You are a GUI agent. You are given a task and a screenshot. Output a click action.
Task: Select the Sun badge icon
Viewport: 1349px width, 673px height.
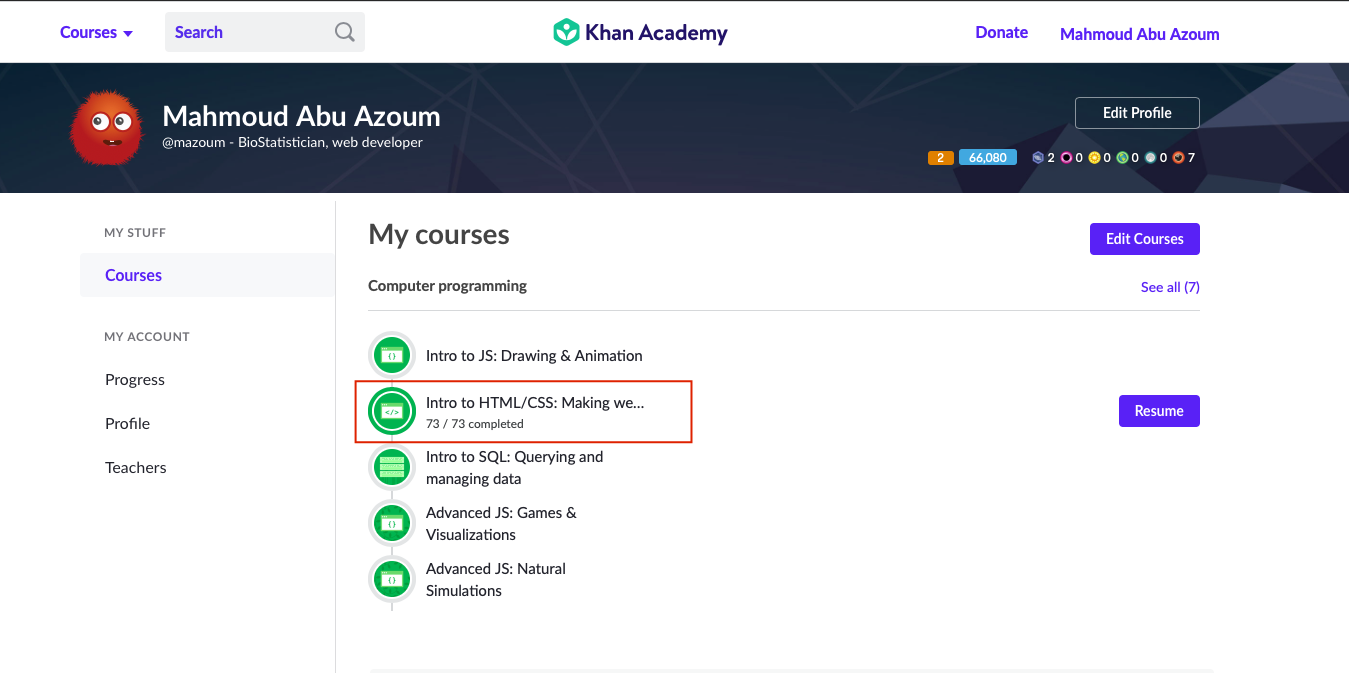1094,157
